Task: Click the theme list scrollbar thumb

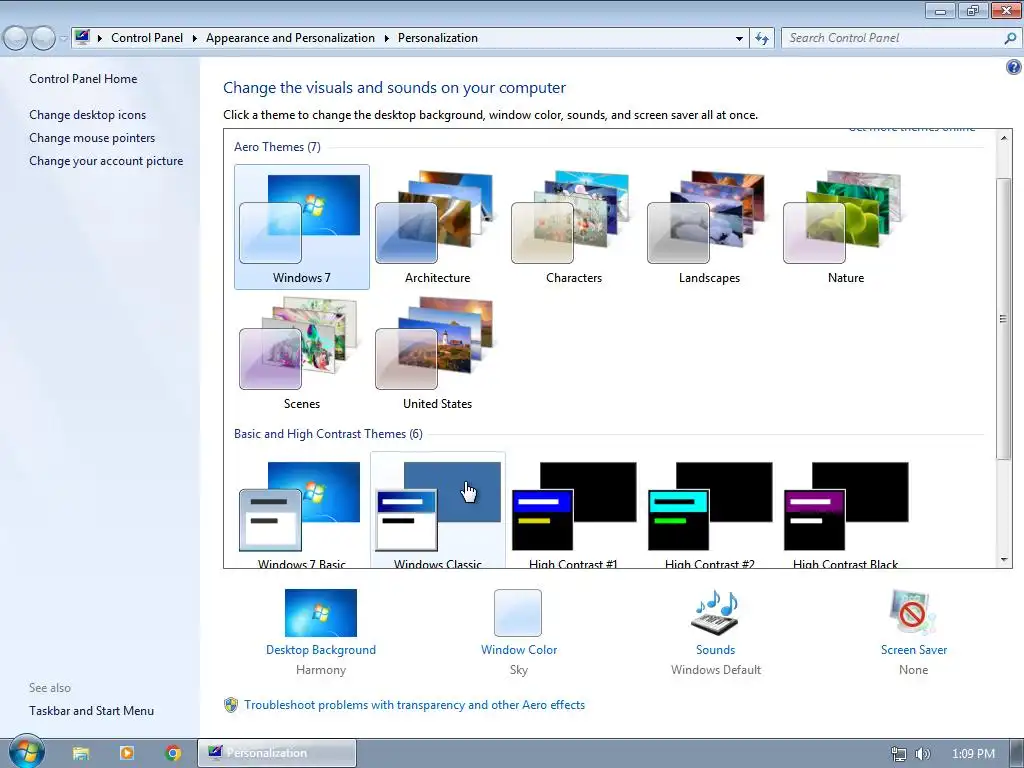Action: coord(1004,318)
